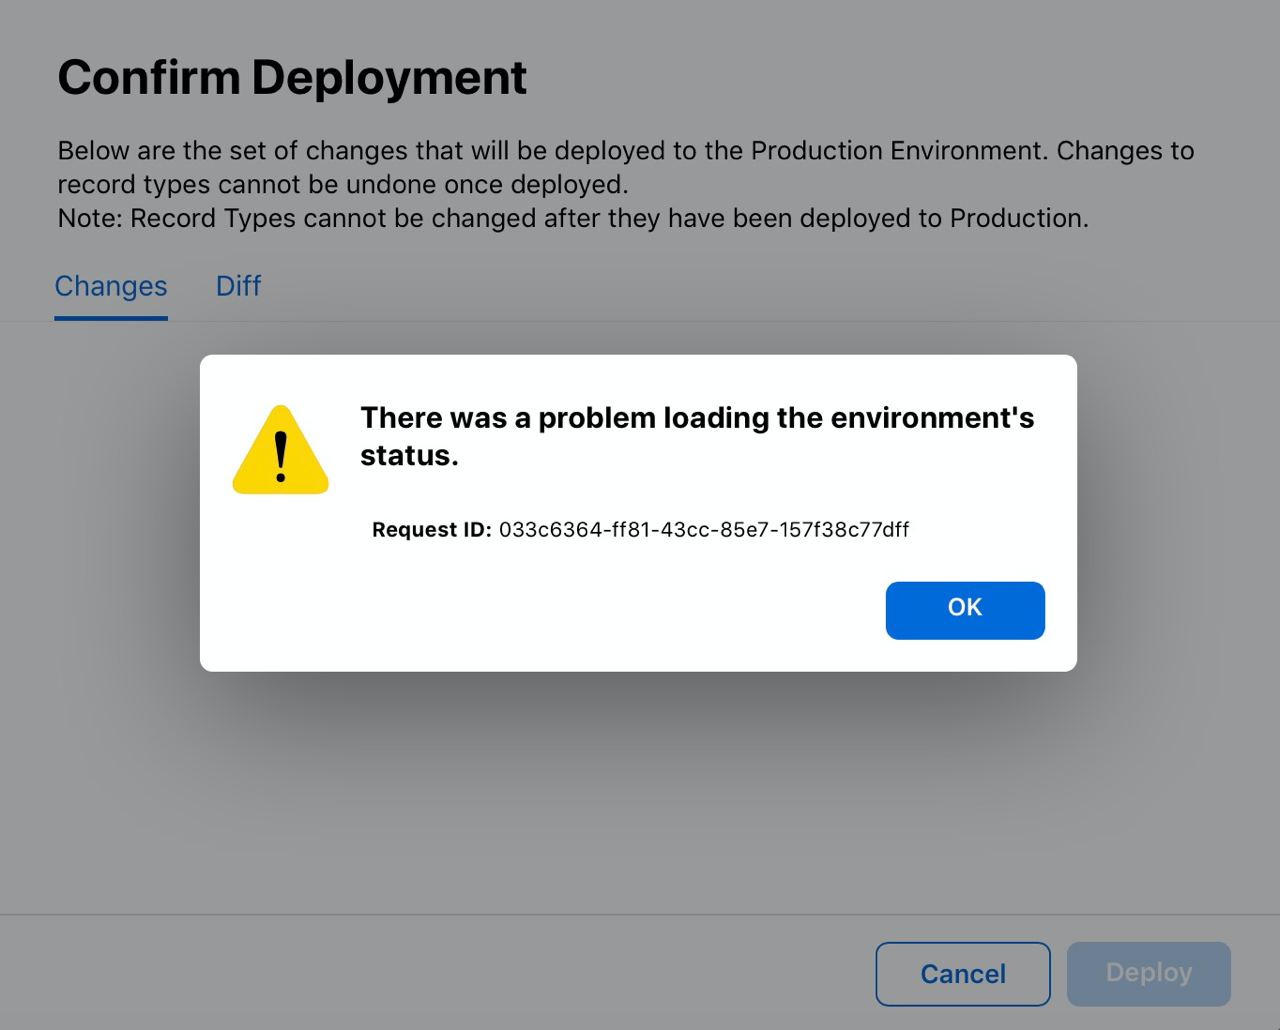Viewport: 1280px width, 1030px height.
Task: Click the Confirm Deployment heading
Action: (x=292, y=78)
